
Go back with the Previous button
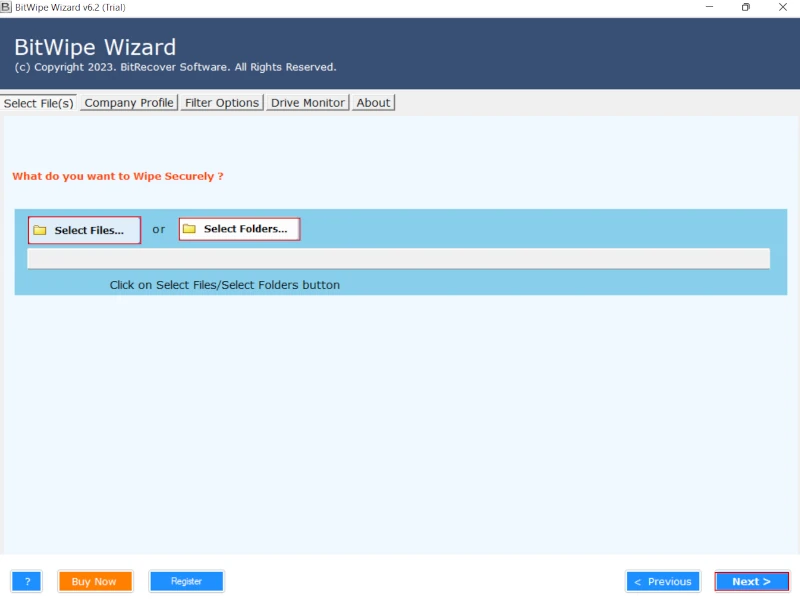662,581
